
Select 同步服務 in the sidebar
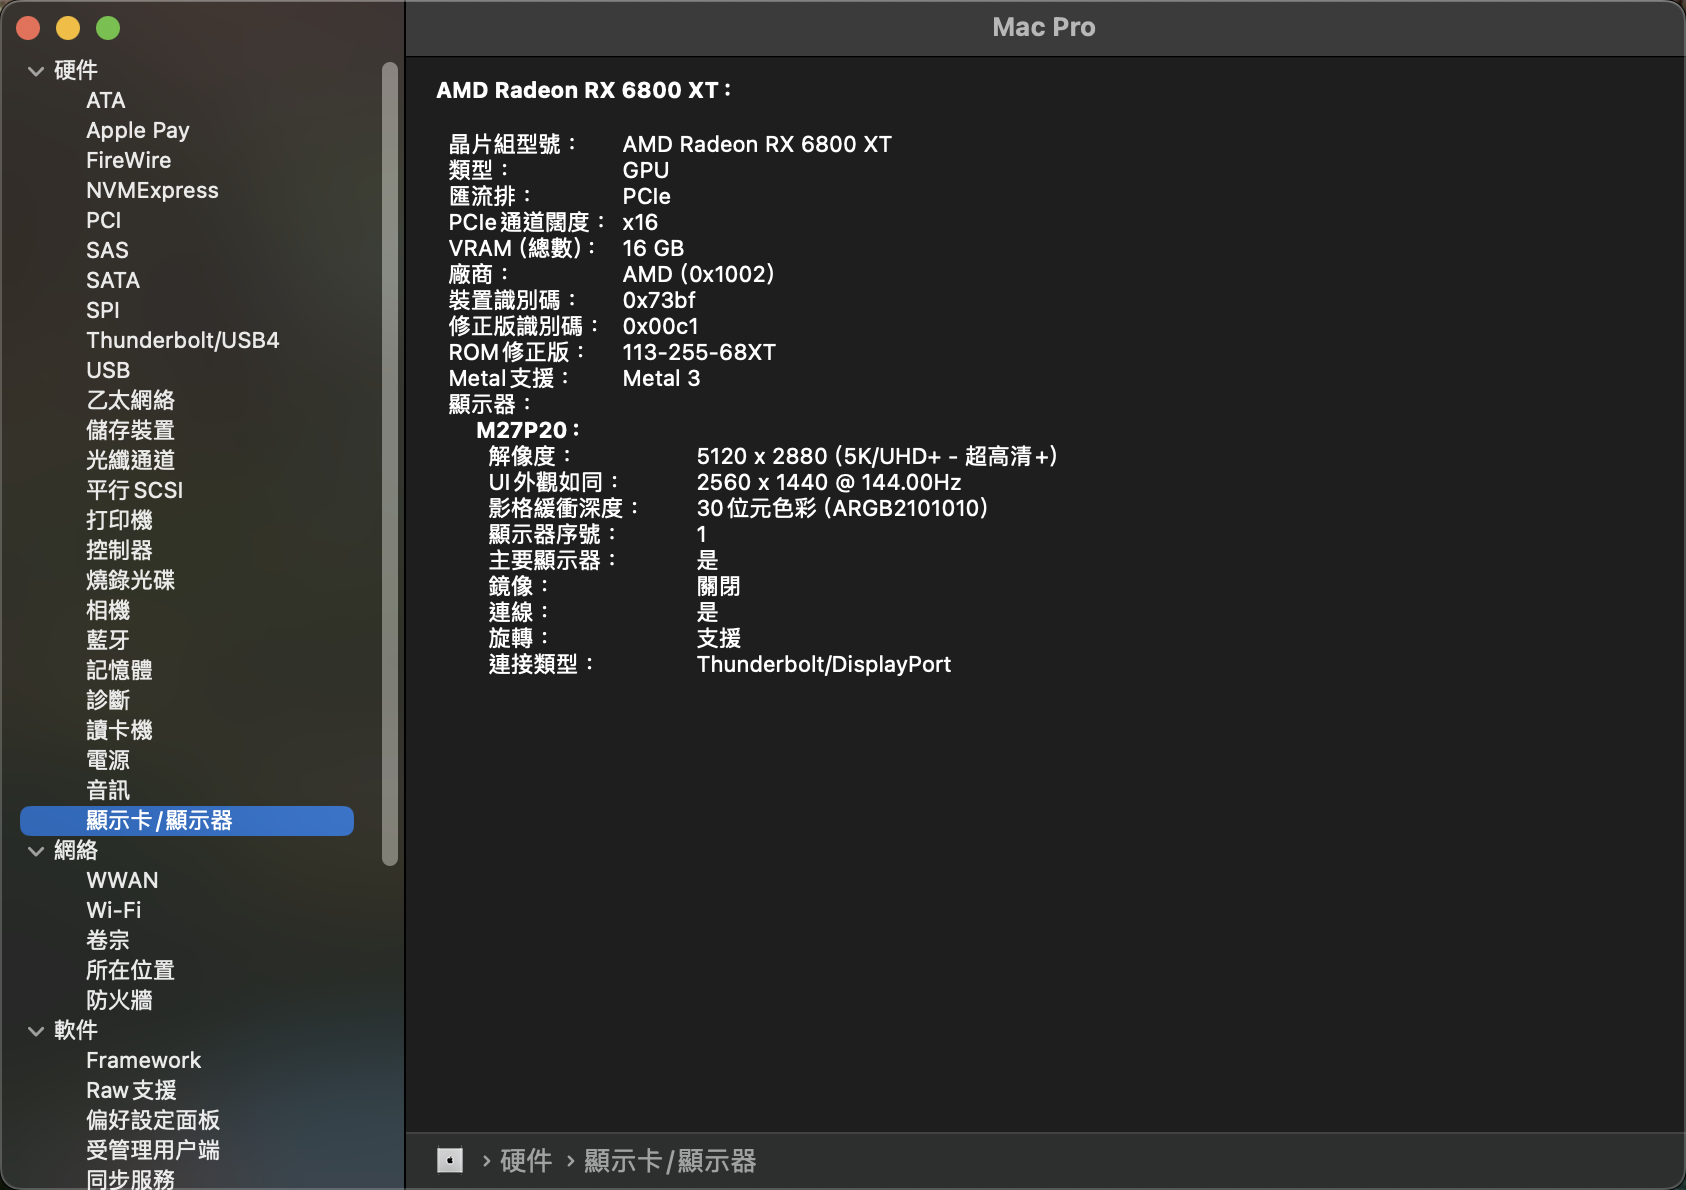(x=130, y=1180)
